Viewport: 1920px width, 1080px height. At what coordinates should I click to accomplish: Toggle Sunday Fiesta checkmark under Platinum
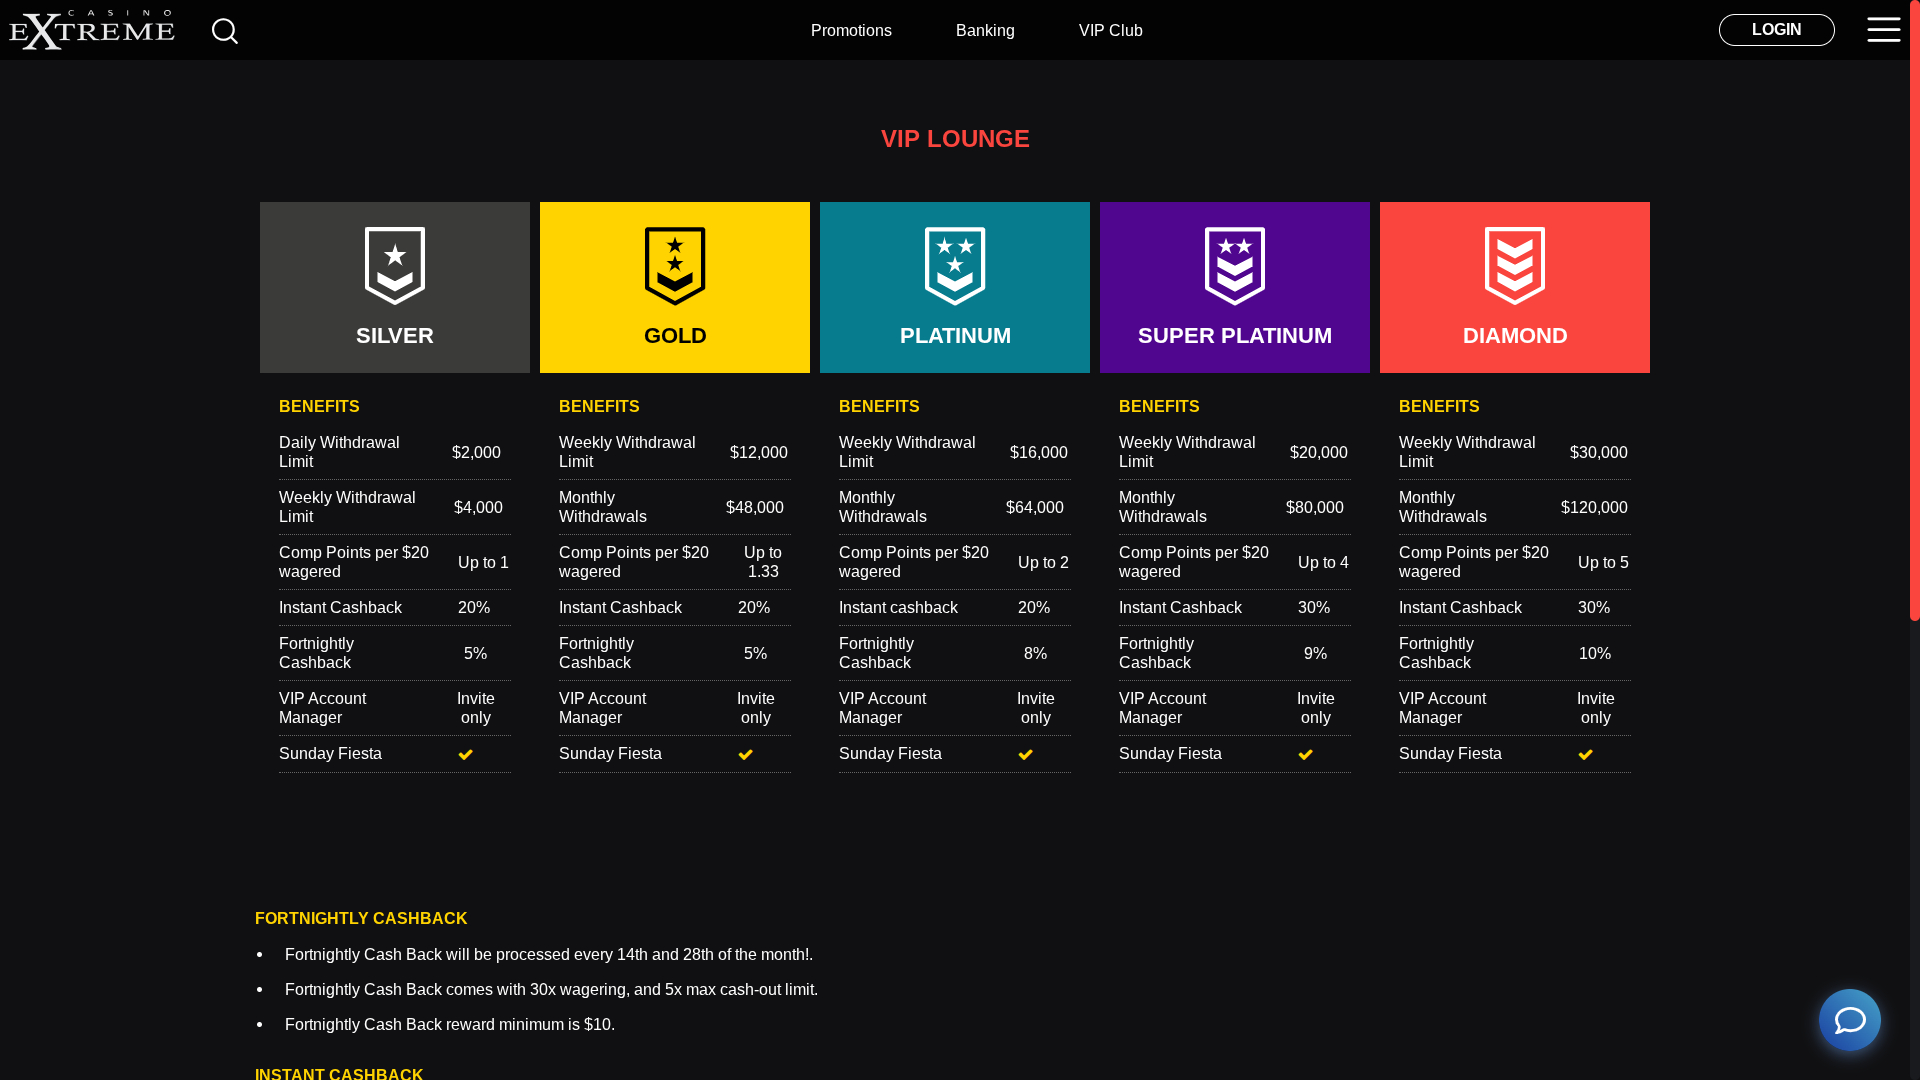pos(1025,754)
